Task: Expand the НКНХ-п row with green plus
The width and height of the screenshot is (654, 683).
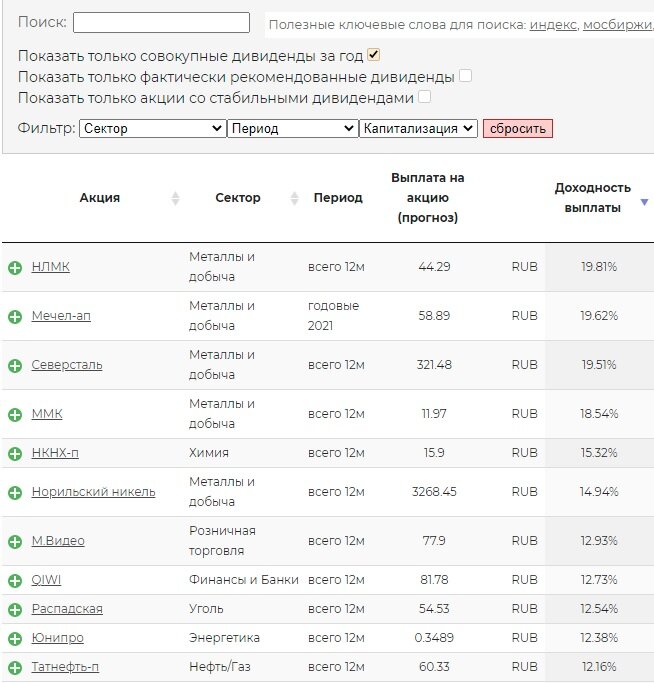Action: (x=15, y=453)
